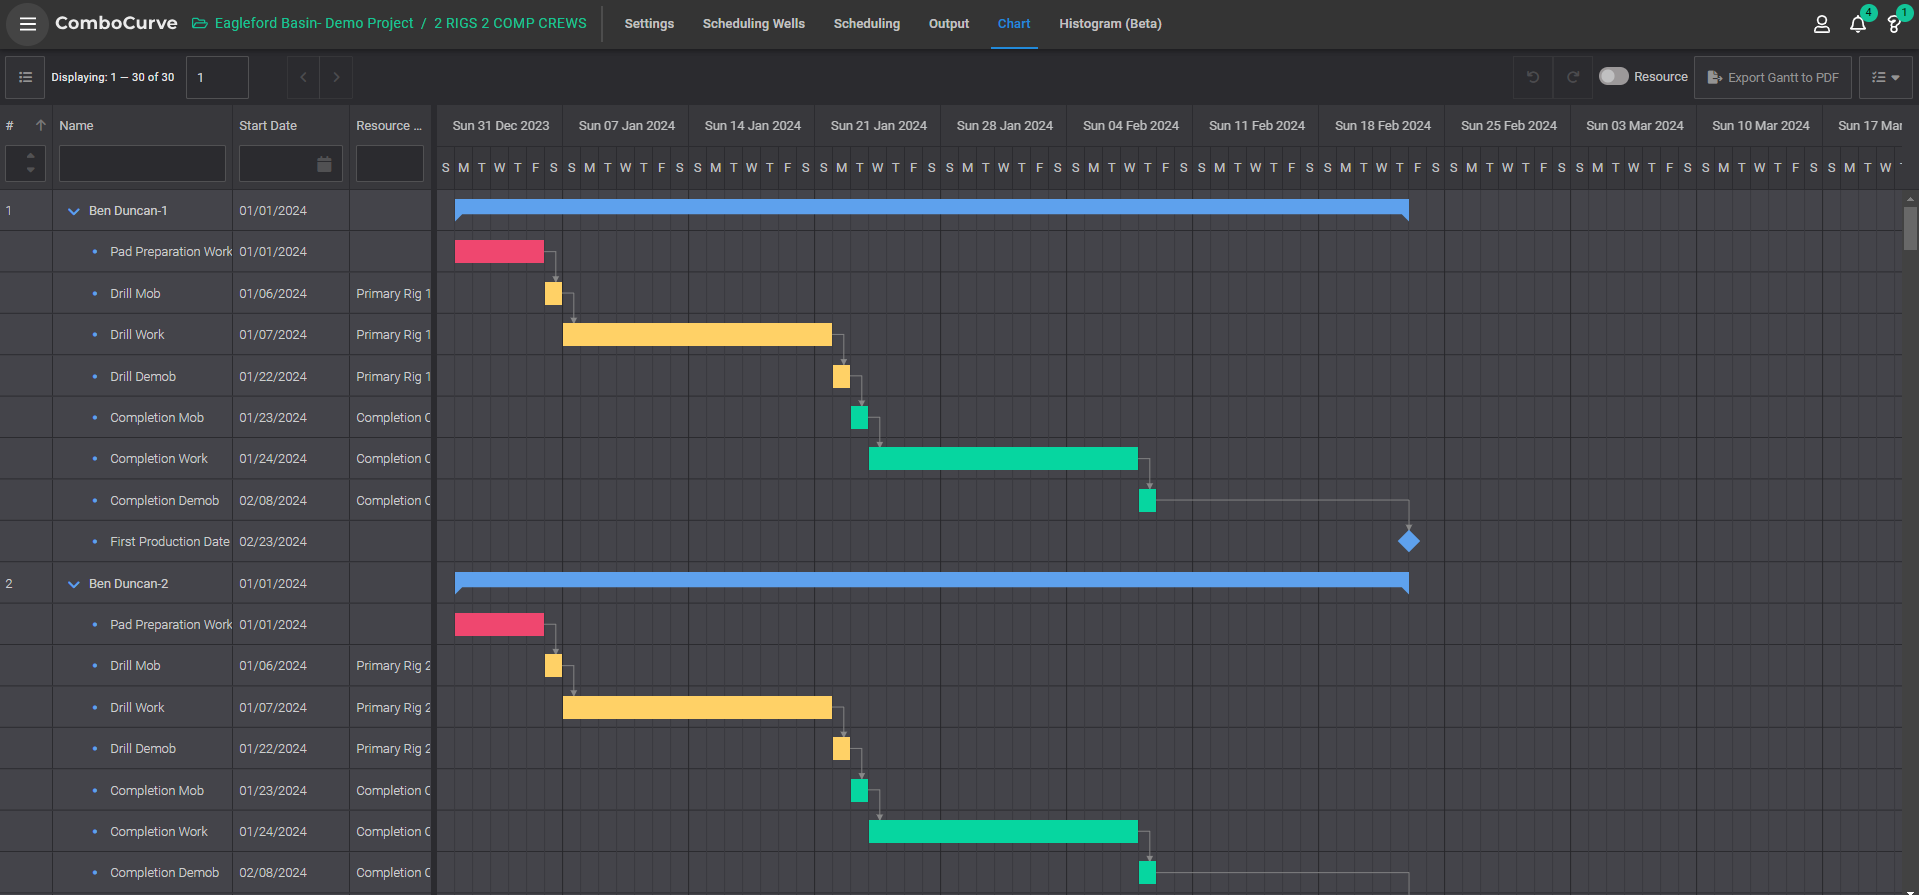Viewport: 1919px width, 895px height.
Task: Open the help question mark icon
Action: click(x=1893, y=24)
